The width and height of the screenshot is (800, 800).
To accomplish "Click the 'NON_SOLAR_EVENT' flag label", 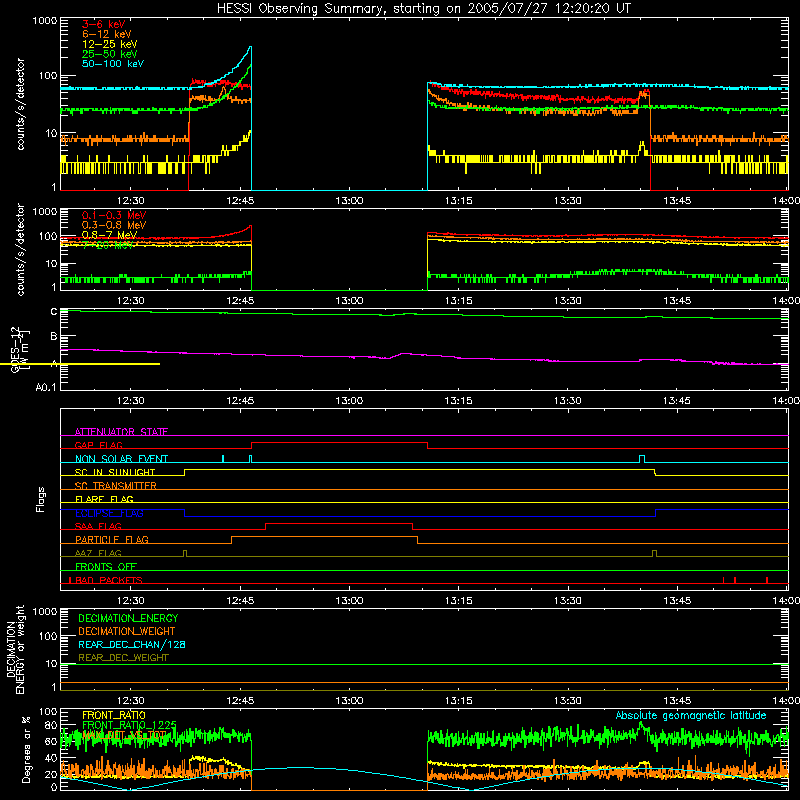I will tap(121, 459).
